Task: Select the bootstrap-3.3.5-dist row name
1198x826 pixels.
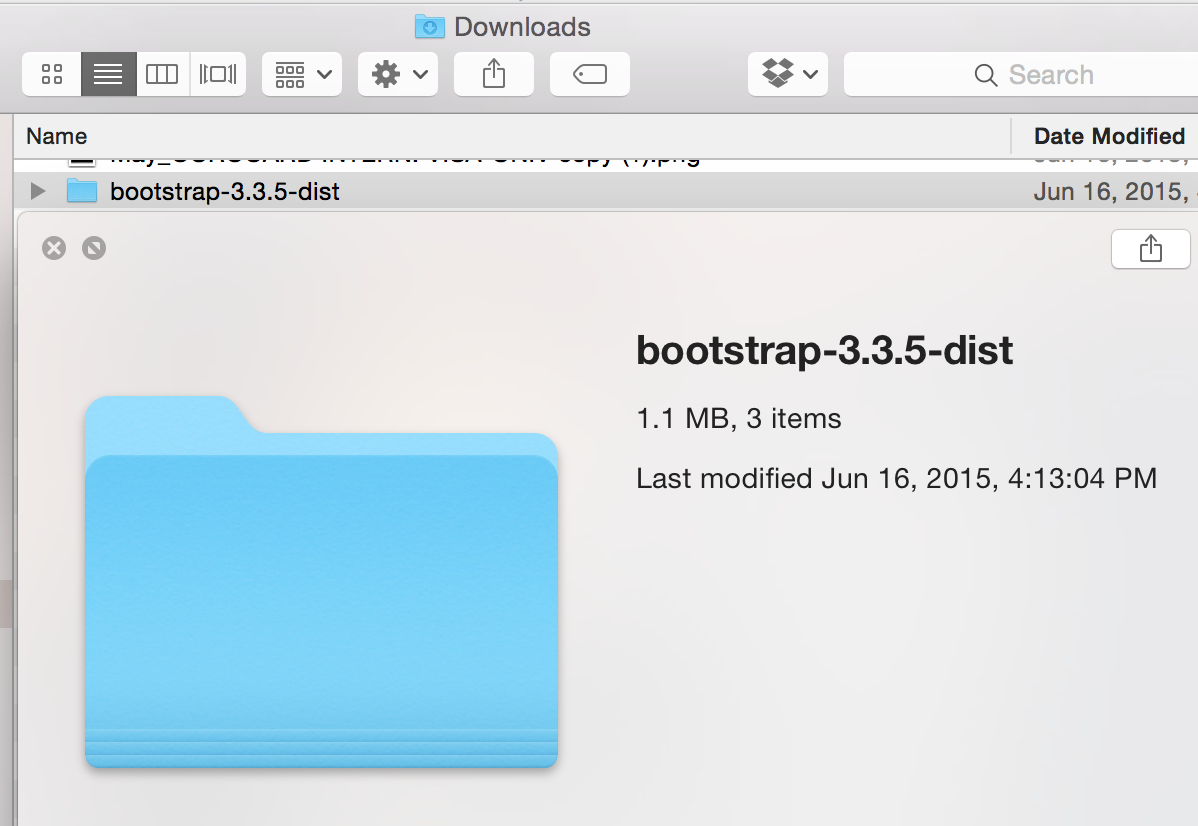Action: pyautogui.click(x=225, y=191)
